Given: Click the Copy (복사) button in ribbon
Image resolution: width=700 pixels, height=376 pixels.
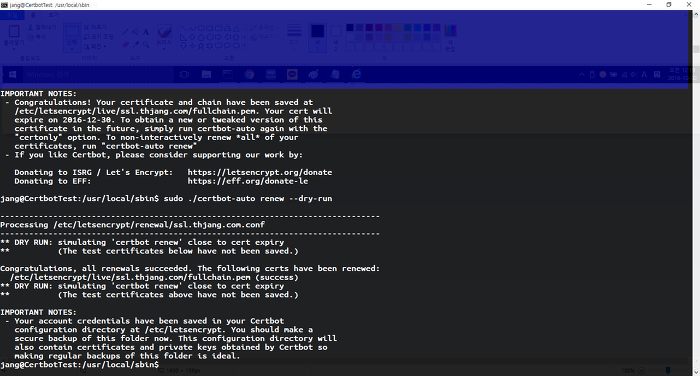Looking at the screenshot, I should (37, 37).
